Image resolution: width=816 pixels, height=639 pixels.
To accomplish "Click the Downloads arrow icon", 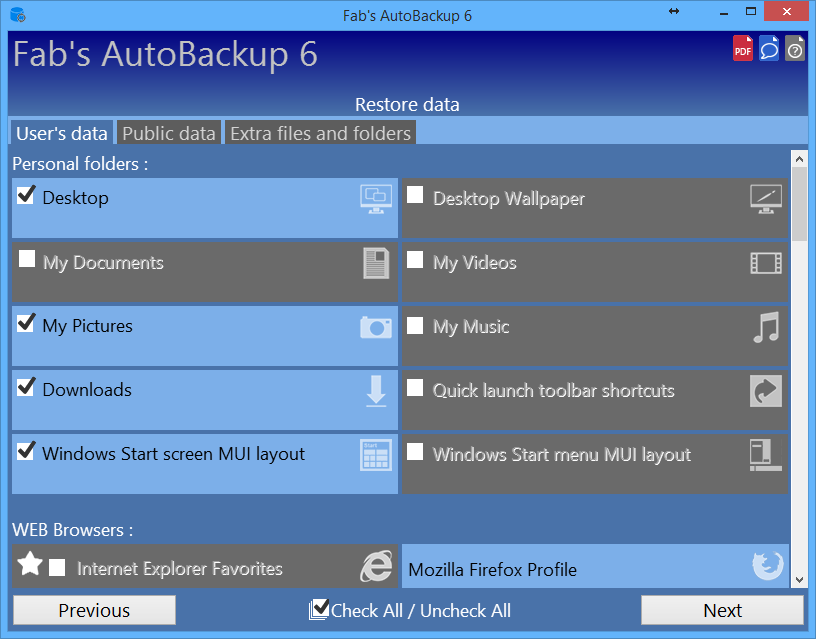I will point(376,391).
